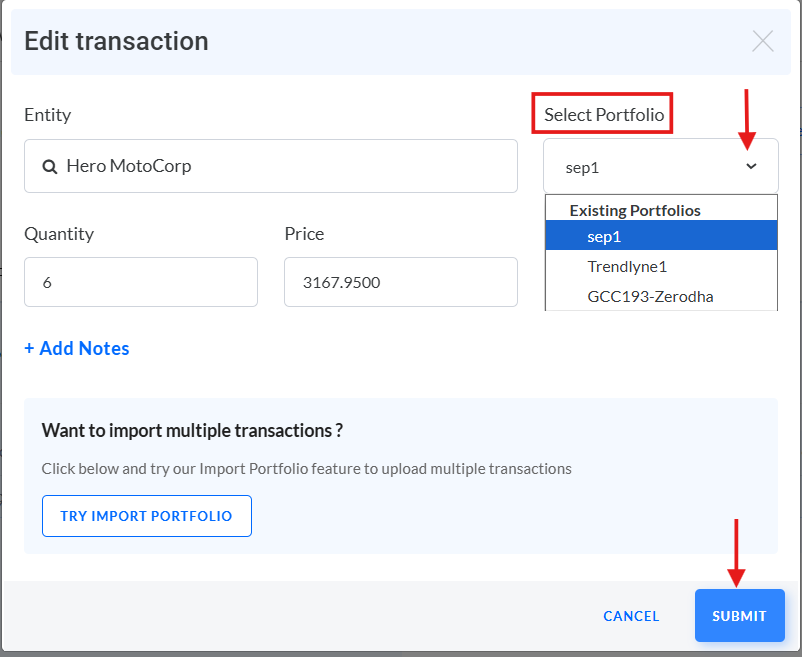Viewport: 802px width, 657px height.
Task: Open the + Add Notes link
Action: coord(77,348)
